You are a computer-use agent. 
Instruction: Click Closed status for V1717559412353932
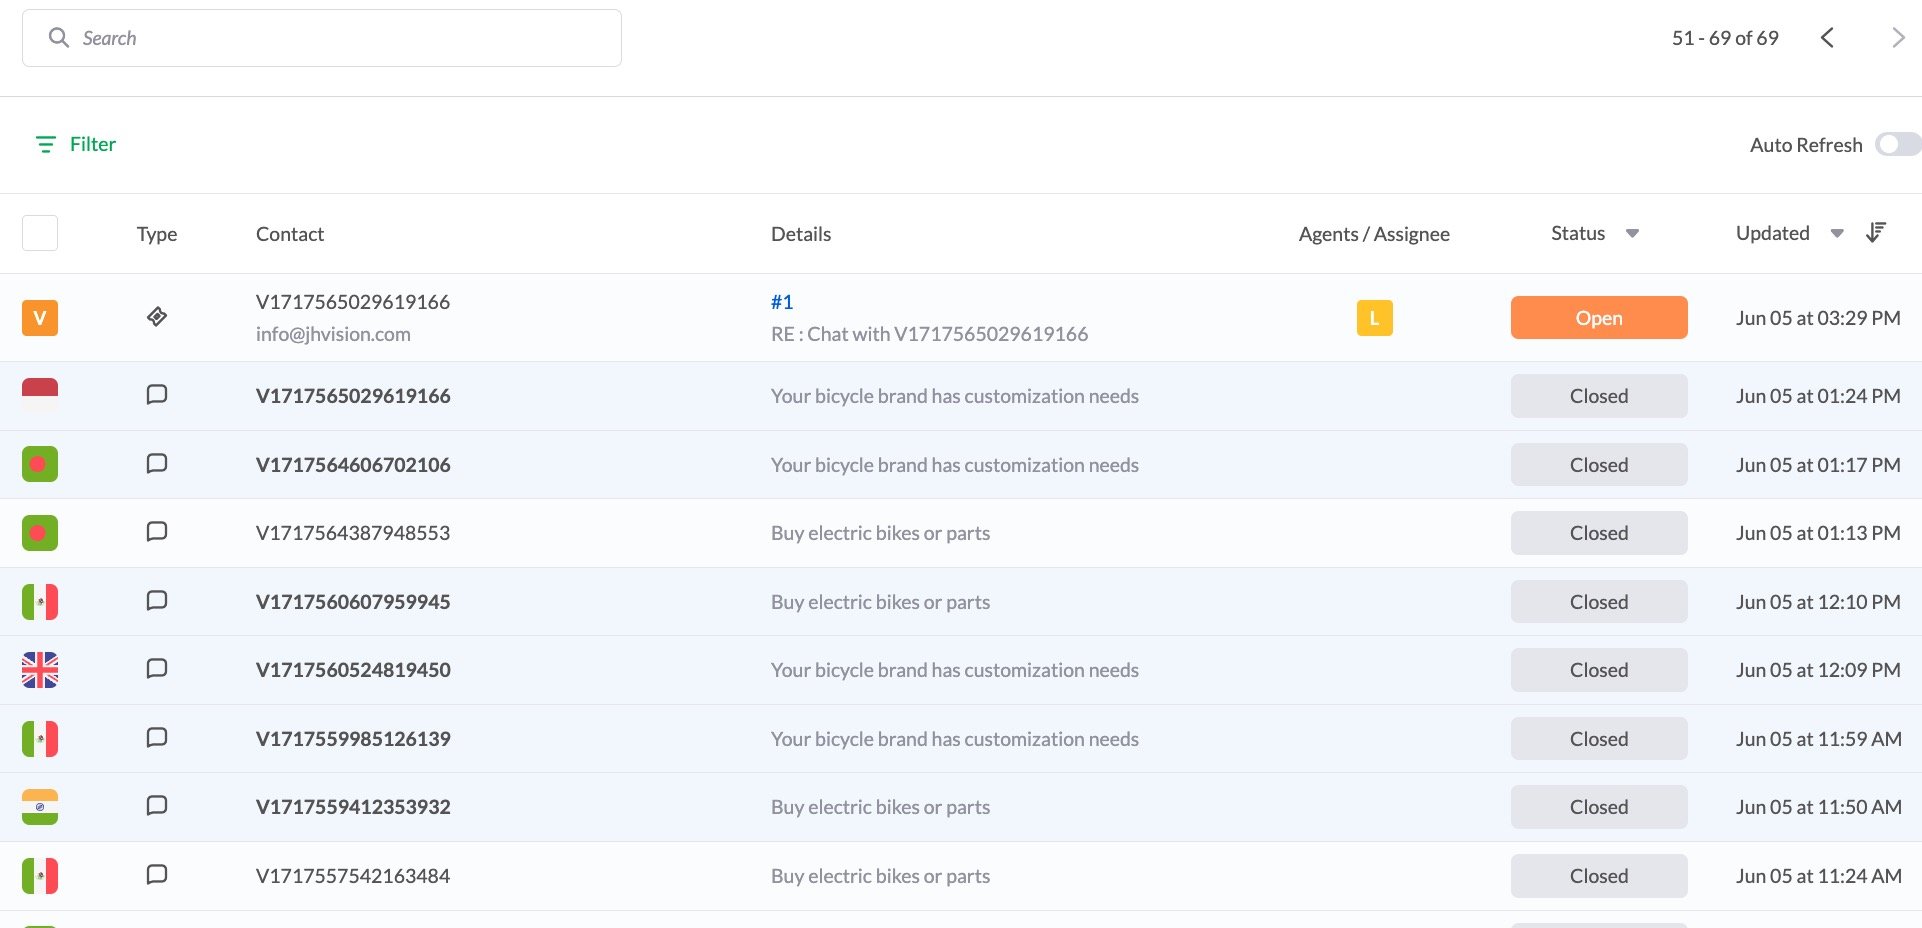tap(1599, 807)
